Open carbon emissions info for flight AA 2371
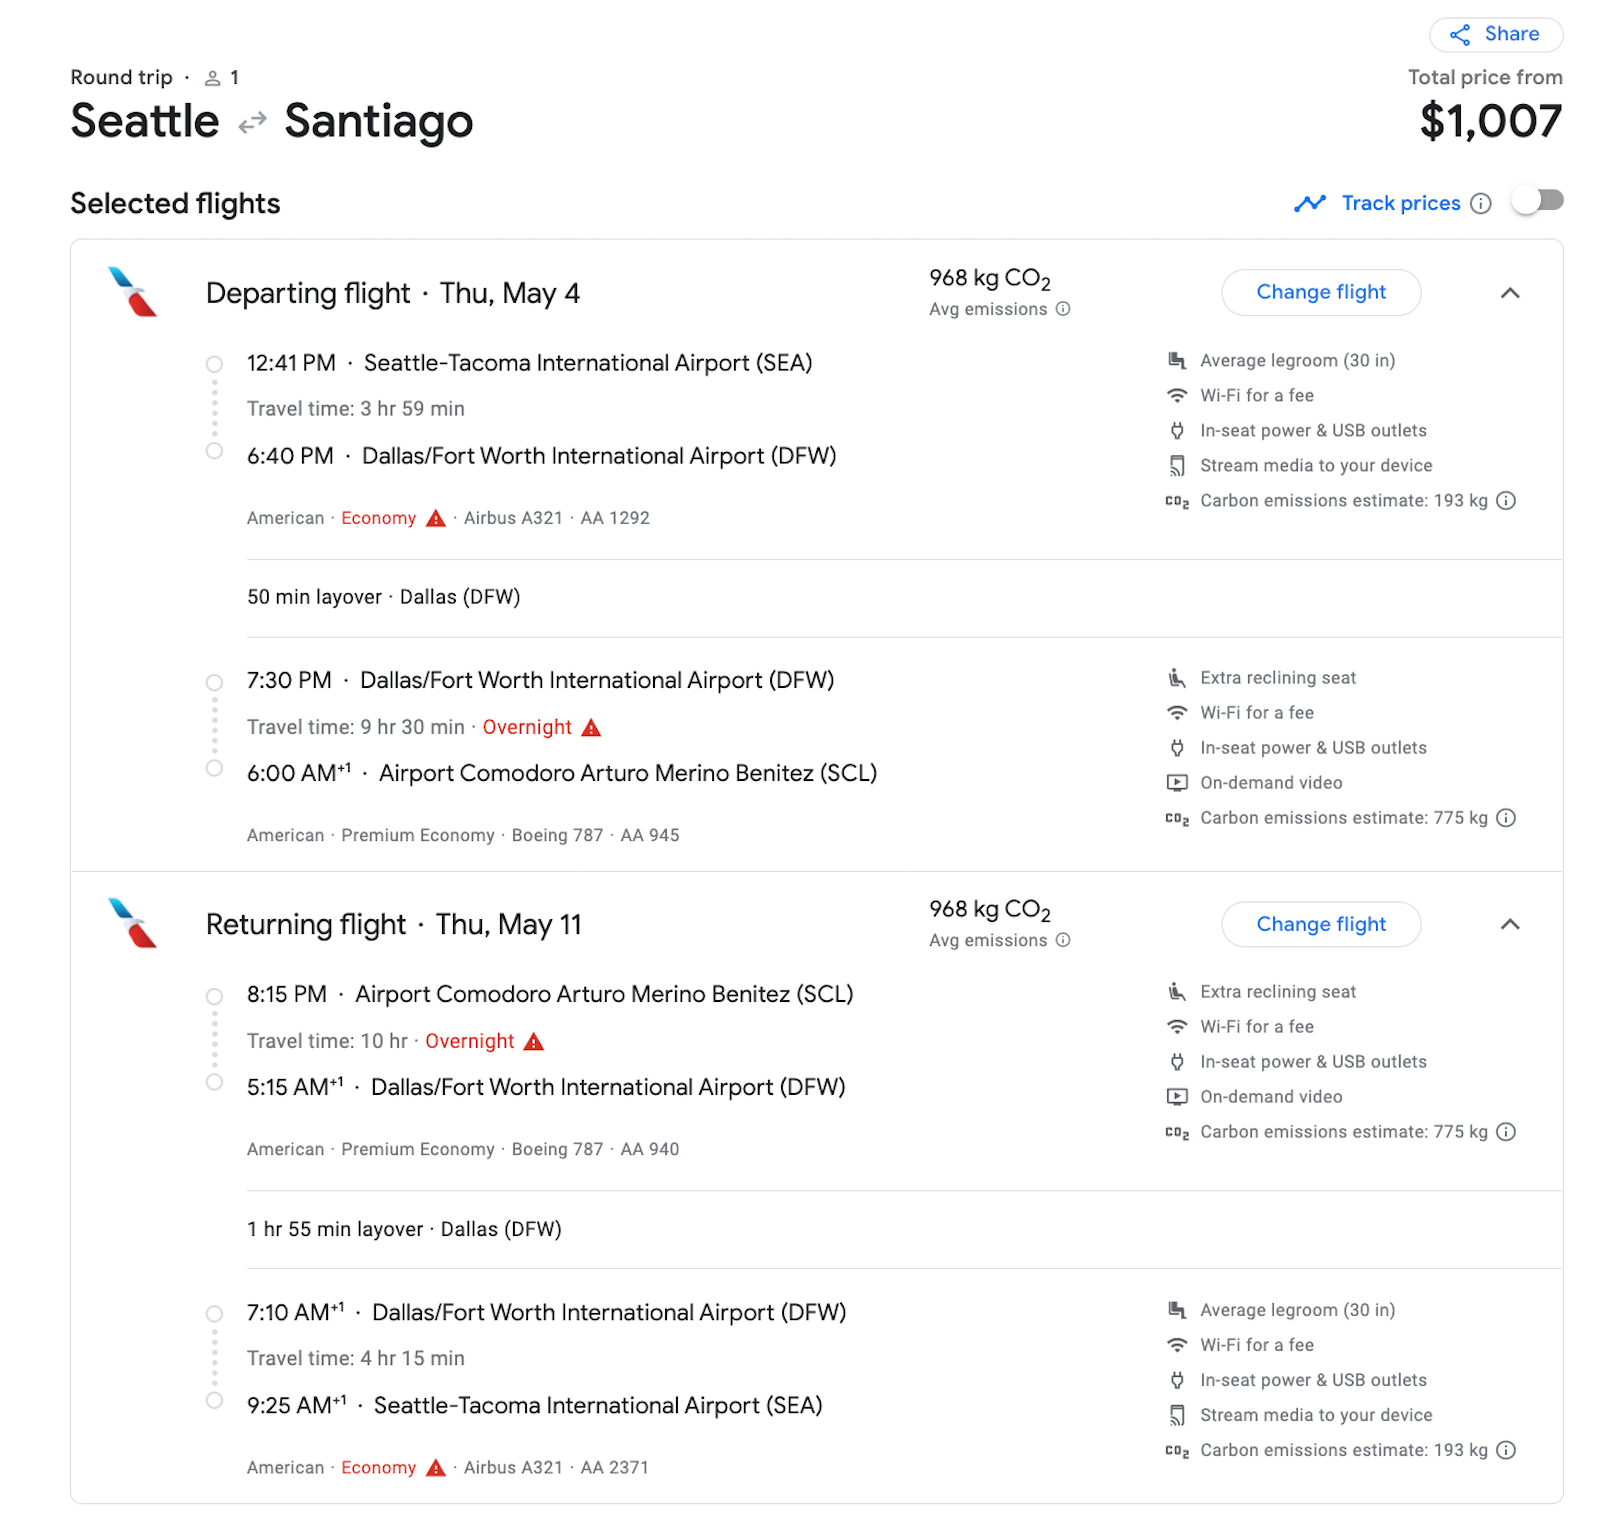1600x1525 pixels. point(1506,1449)
